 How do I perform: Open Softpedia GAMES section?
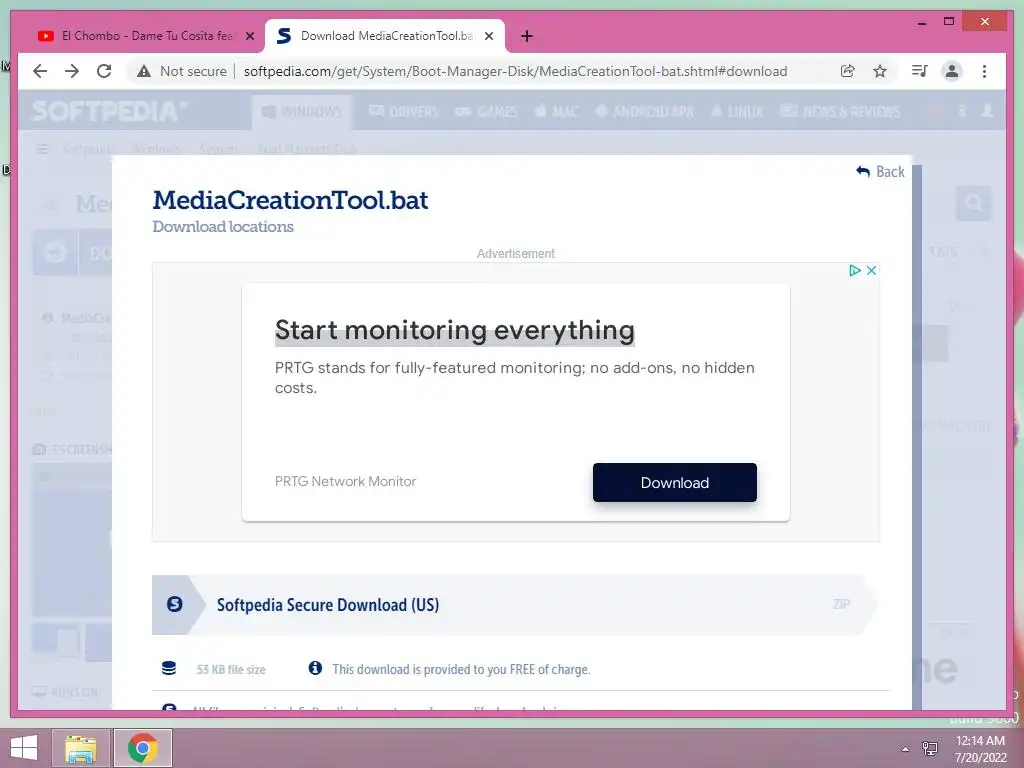pyautogui.click(x=487, y=112)
